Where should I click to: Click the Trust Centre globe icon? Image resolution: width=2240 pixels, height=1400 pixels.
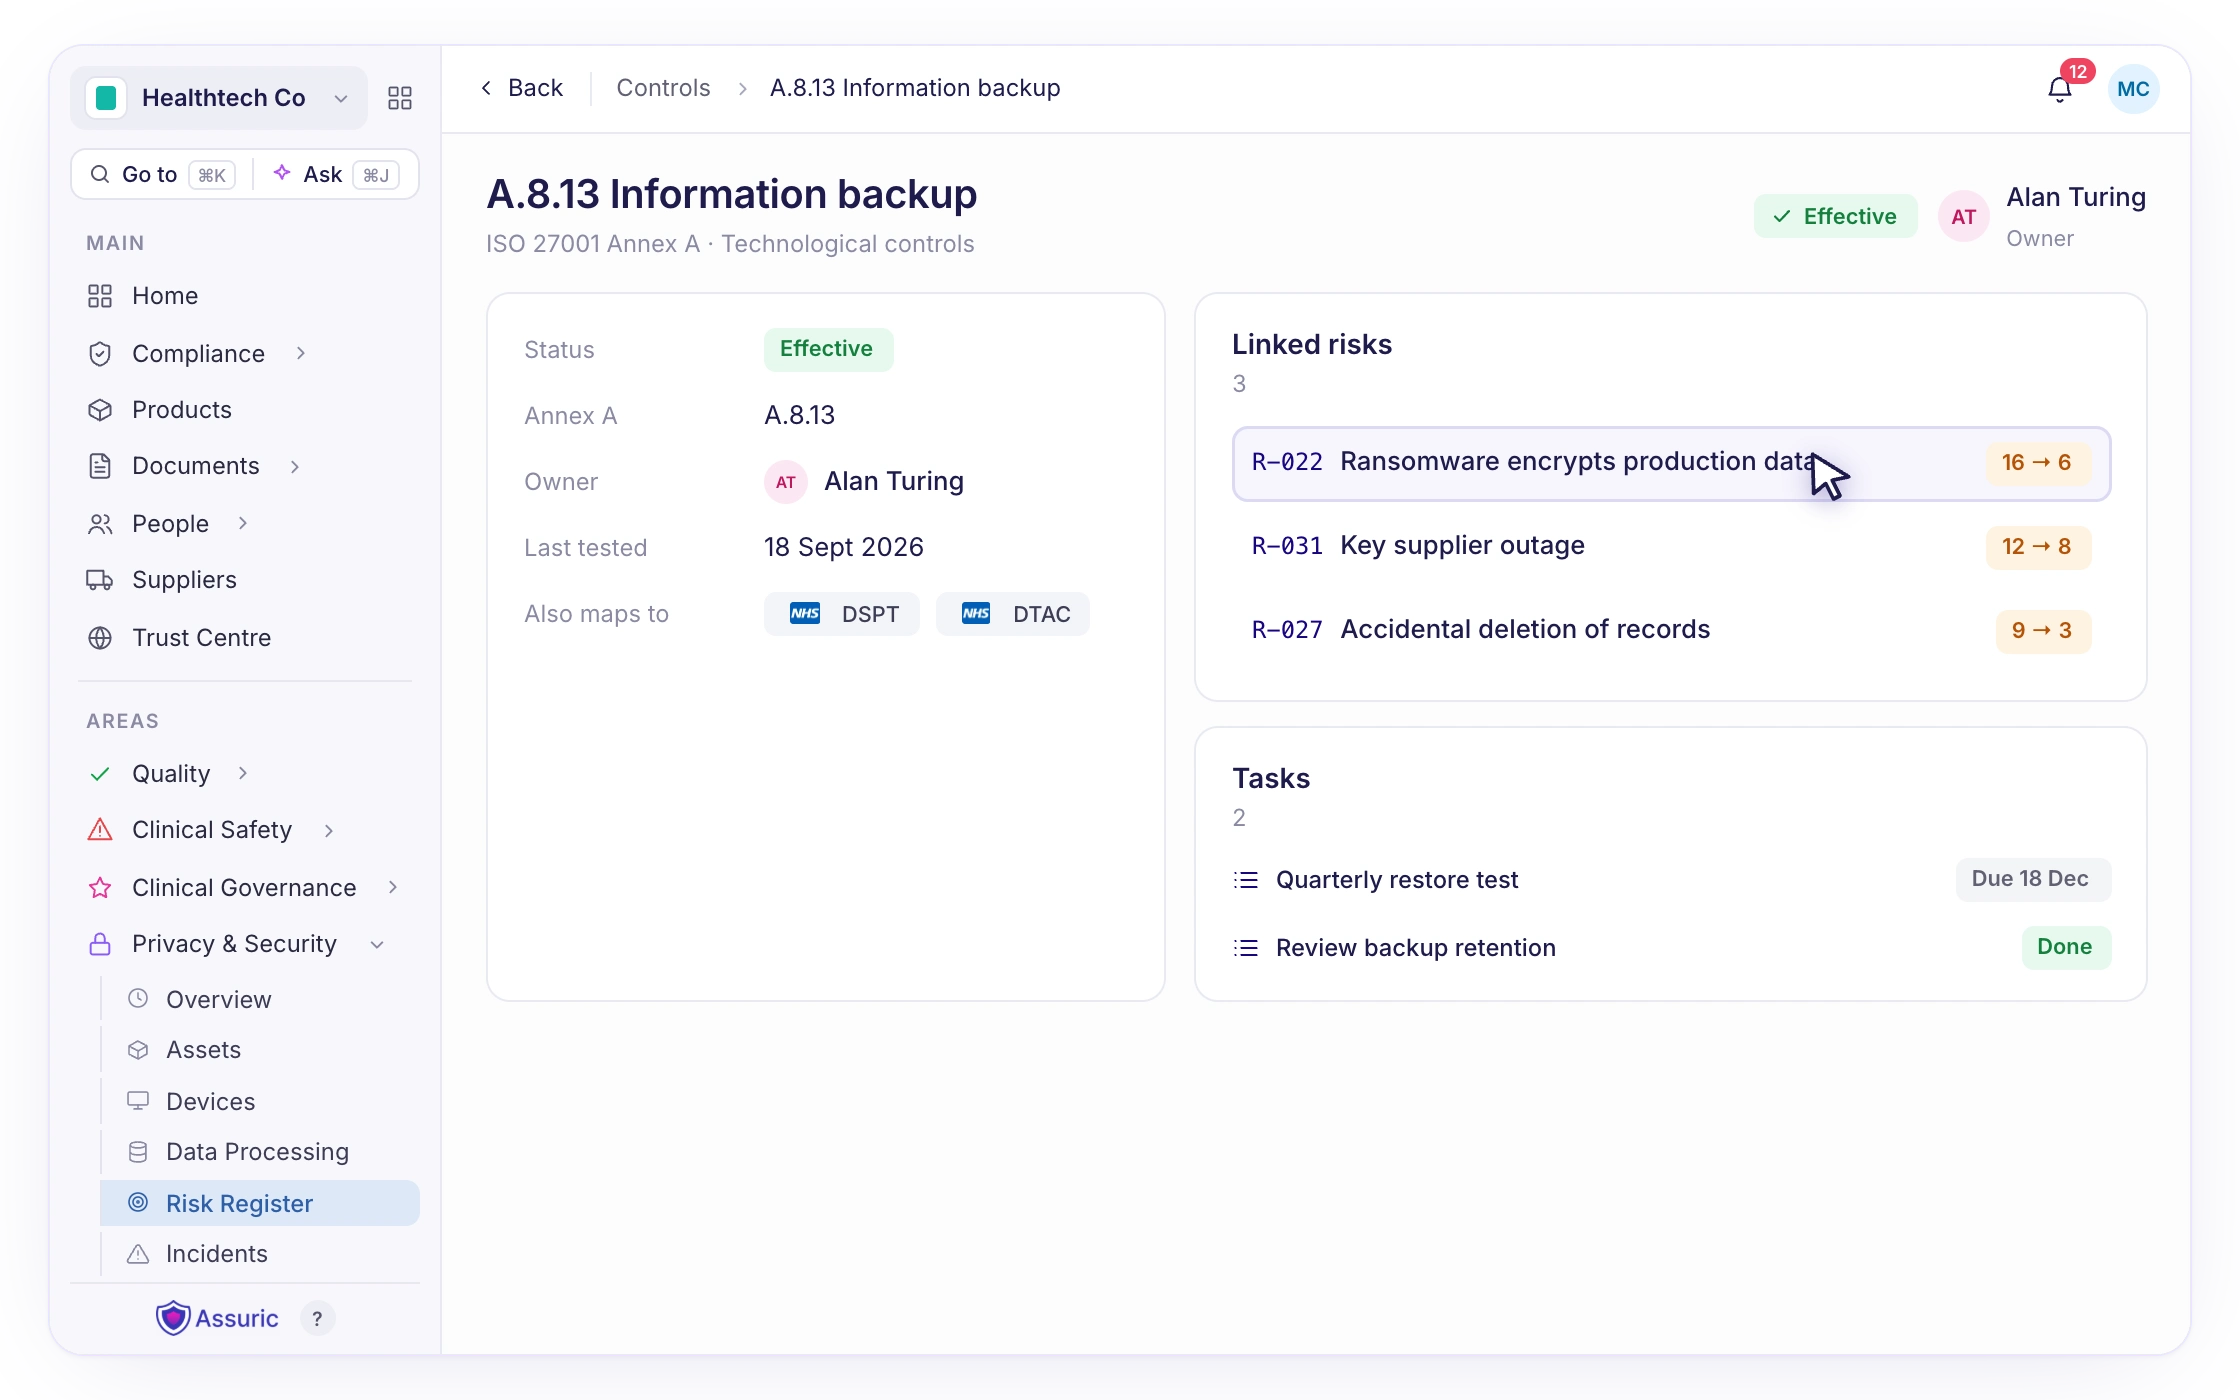[x=100, y=638]
